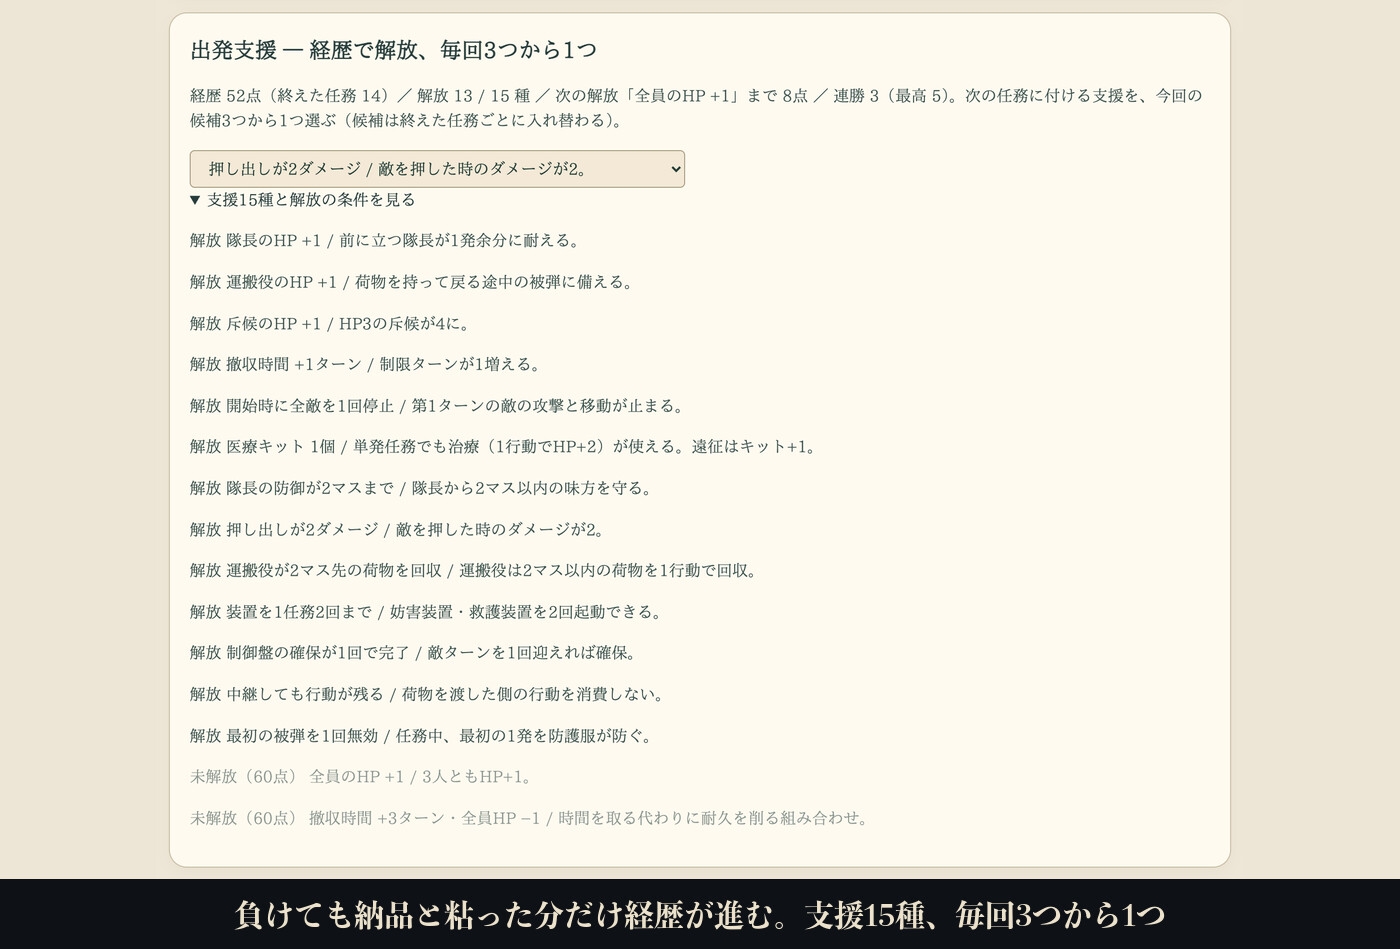
Task: Select row 隊長のHP +1
Action: [386, 241]
